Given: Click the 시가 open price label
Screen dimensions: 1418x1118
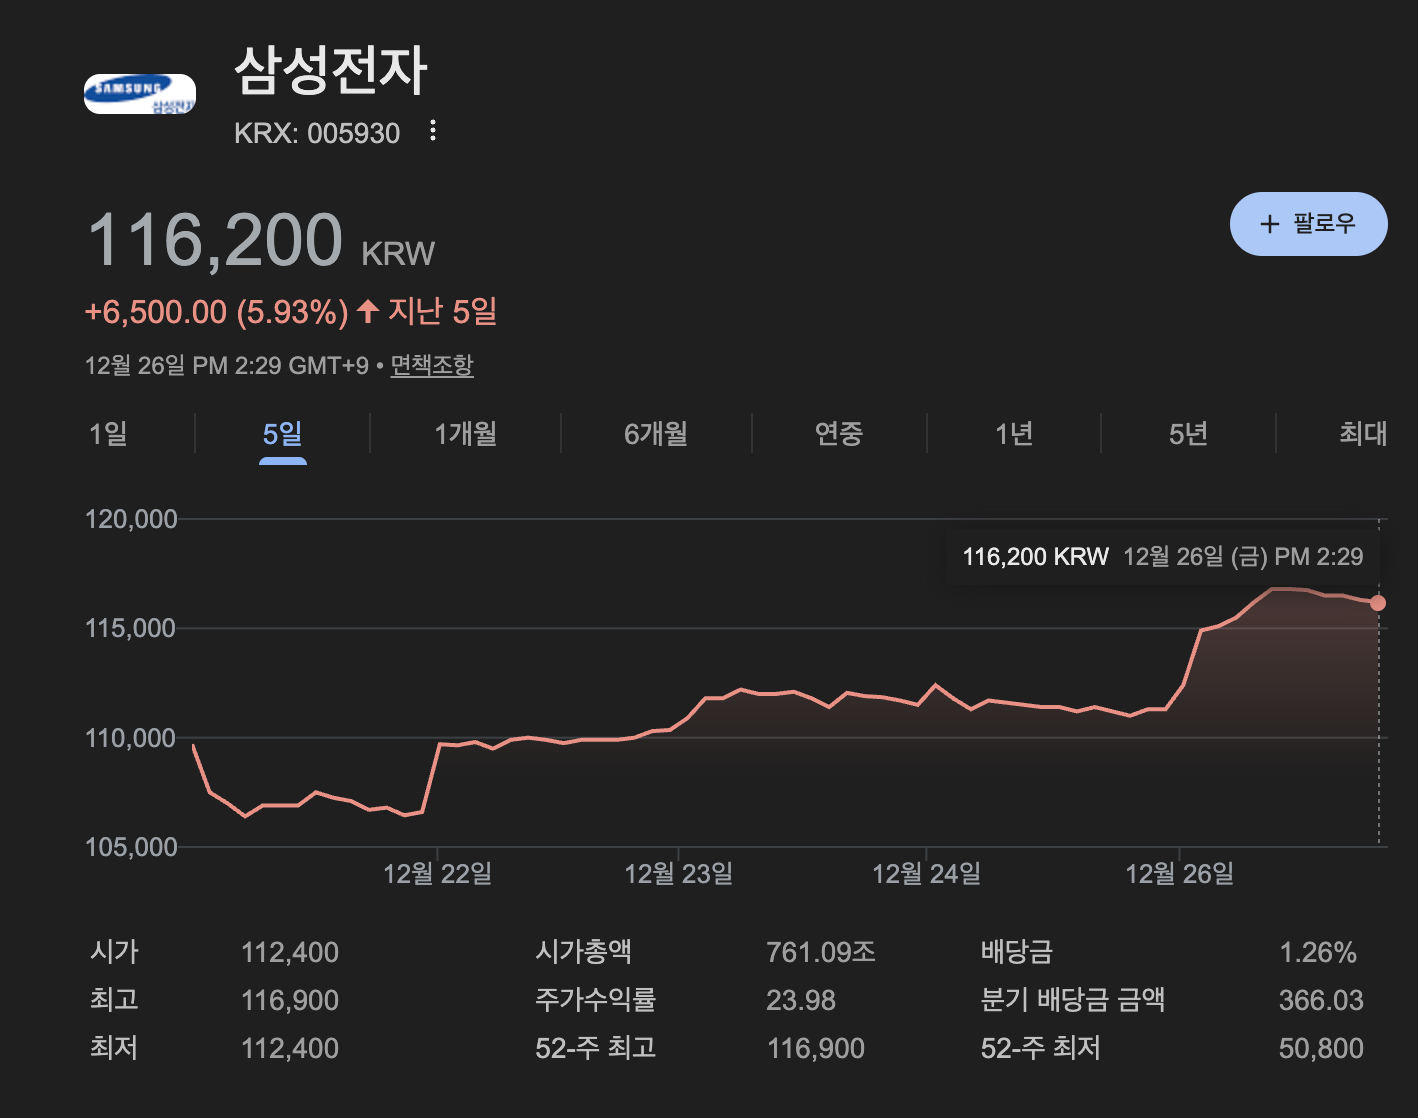Looking at the screenshot, I should (114, 951).
